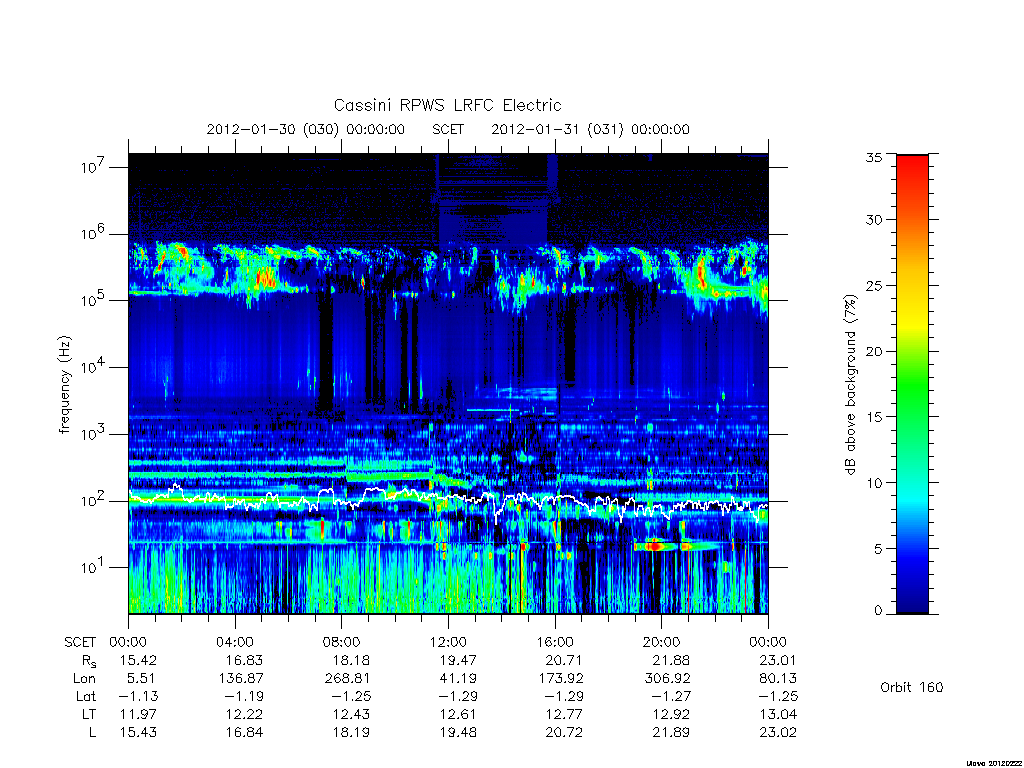Select Lon value 306.92

[x=667, y=679]
